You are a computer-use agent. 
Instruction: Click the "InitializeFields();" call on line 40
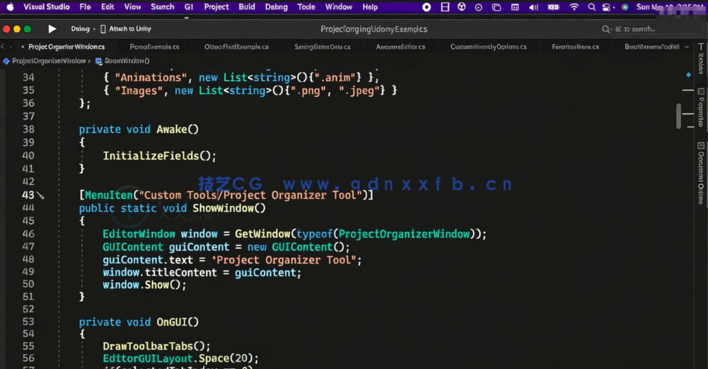pyautogui.click(x=159, y=156)
